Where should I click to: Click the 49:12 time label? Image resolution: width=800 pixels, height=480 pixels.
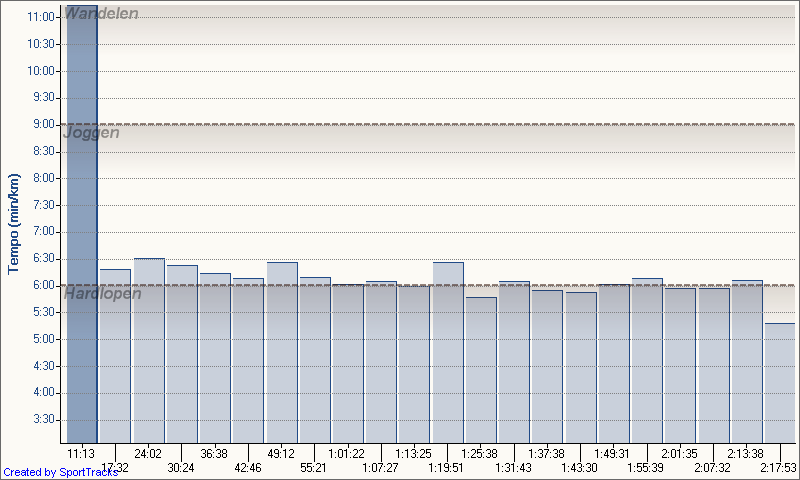click(281, 453)
